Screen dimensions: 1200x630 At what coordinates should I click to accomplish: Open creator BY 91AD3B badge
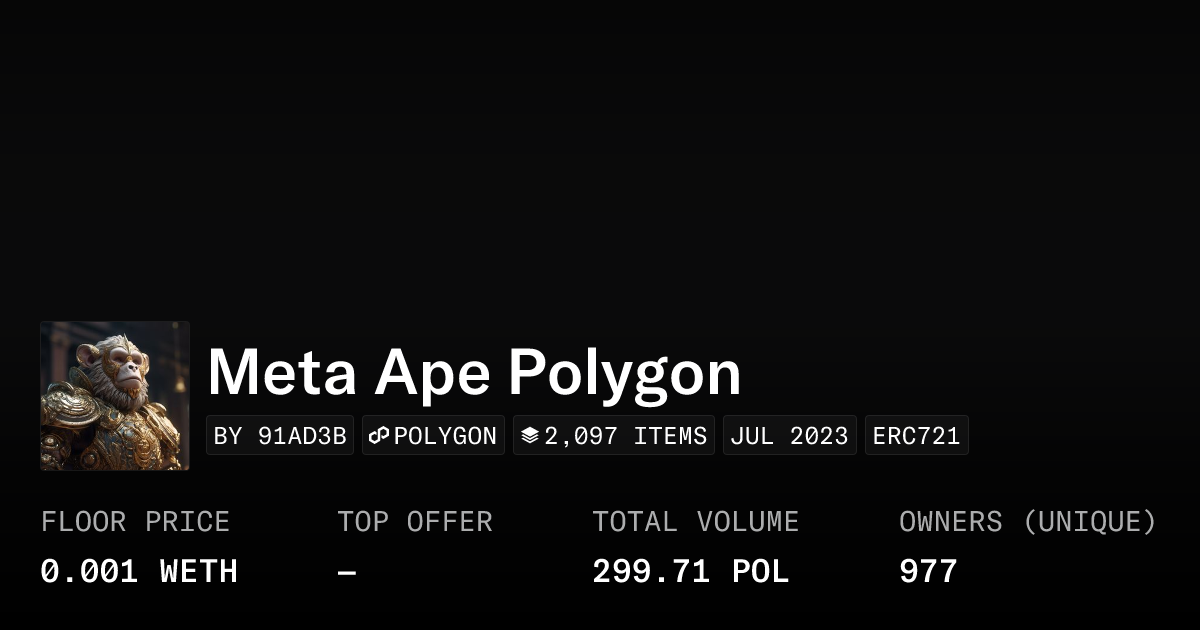pos(280,436)
